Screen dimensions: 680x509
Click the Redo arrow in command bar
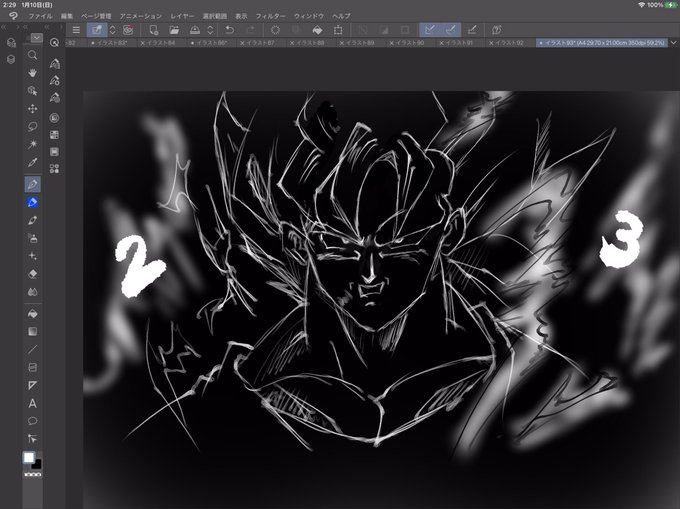point(251,29)
